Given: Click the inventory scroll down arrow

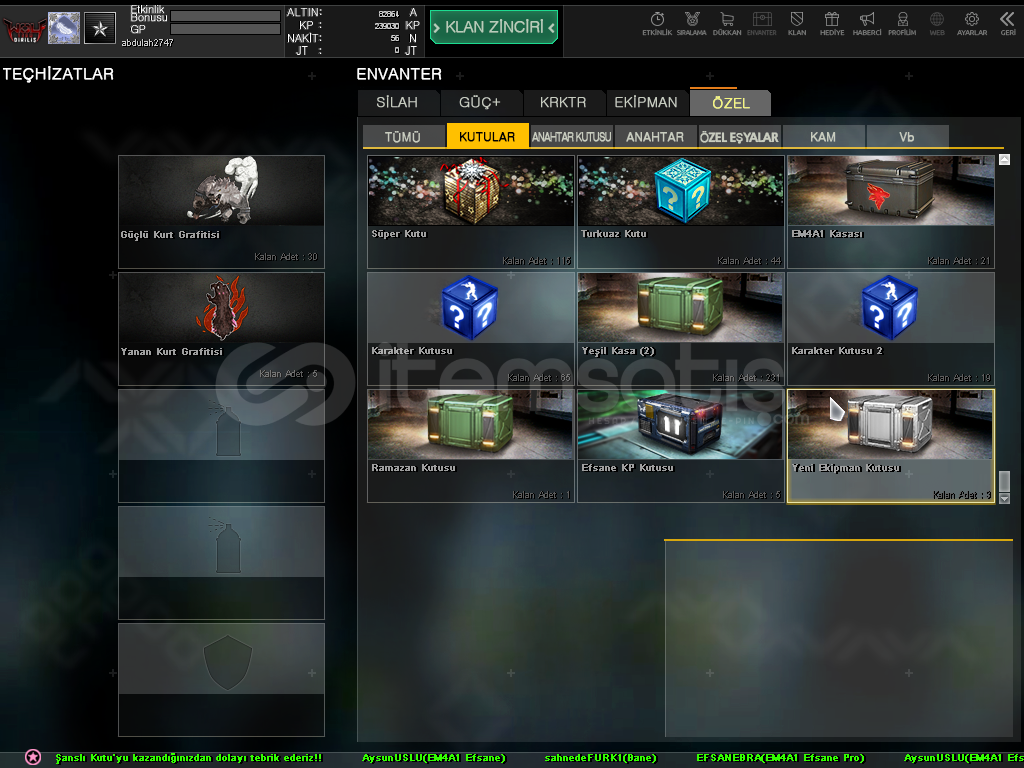Looking at the screenshot, I should 1004,498.
